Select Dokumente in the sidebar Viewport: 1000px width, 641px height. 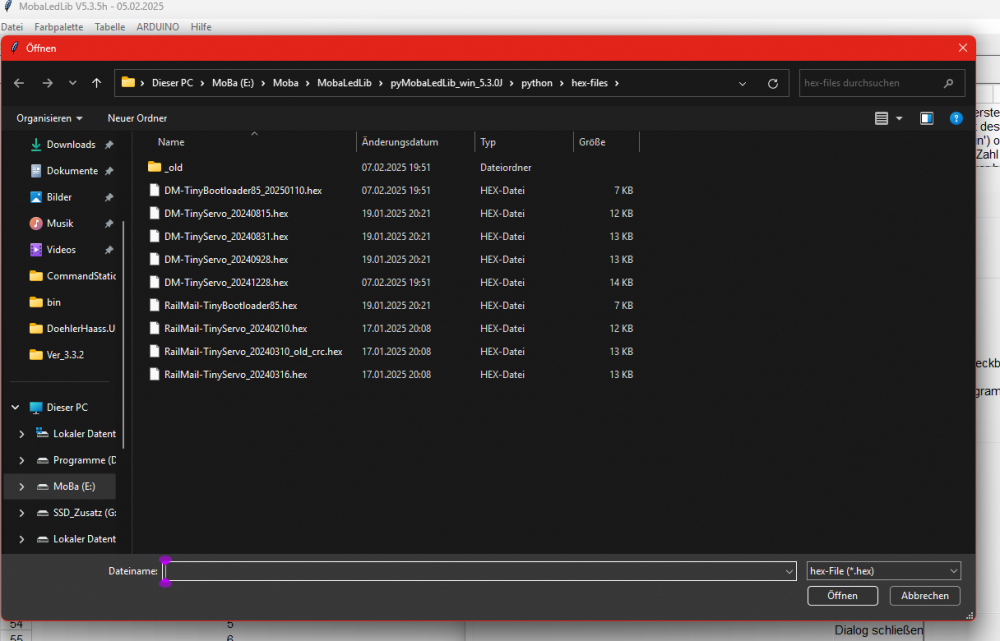[72, 171]
